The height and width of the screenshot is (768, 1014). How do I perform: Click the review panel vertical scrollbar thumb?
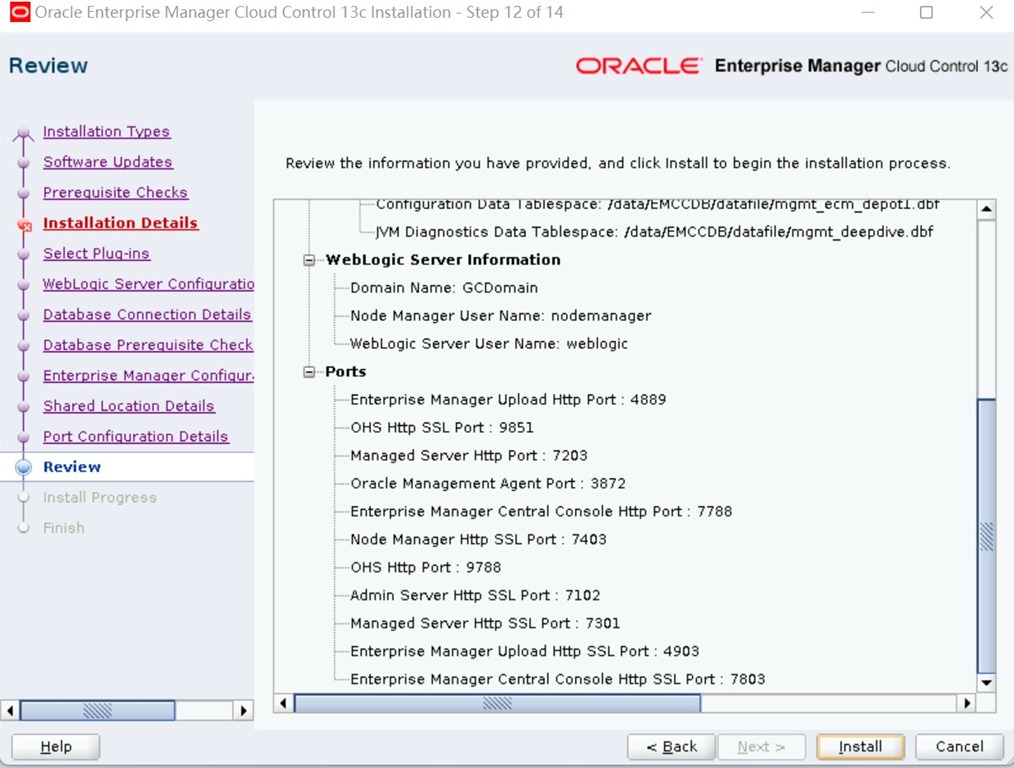[x=986, y=536]
